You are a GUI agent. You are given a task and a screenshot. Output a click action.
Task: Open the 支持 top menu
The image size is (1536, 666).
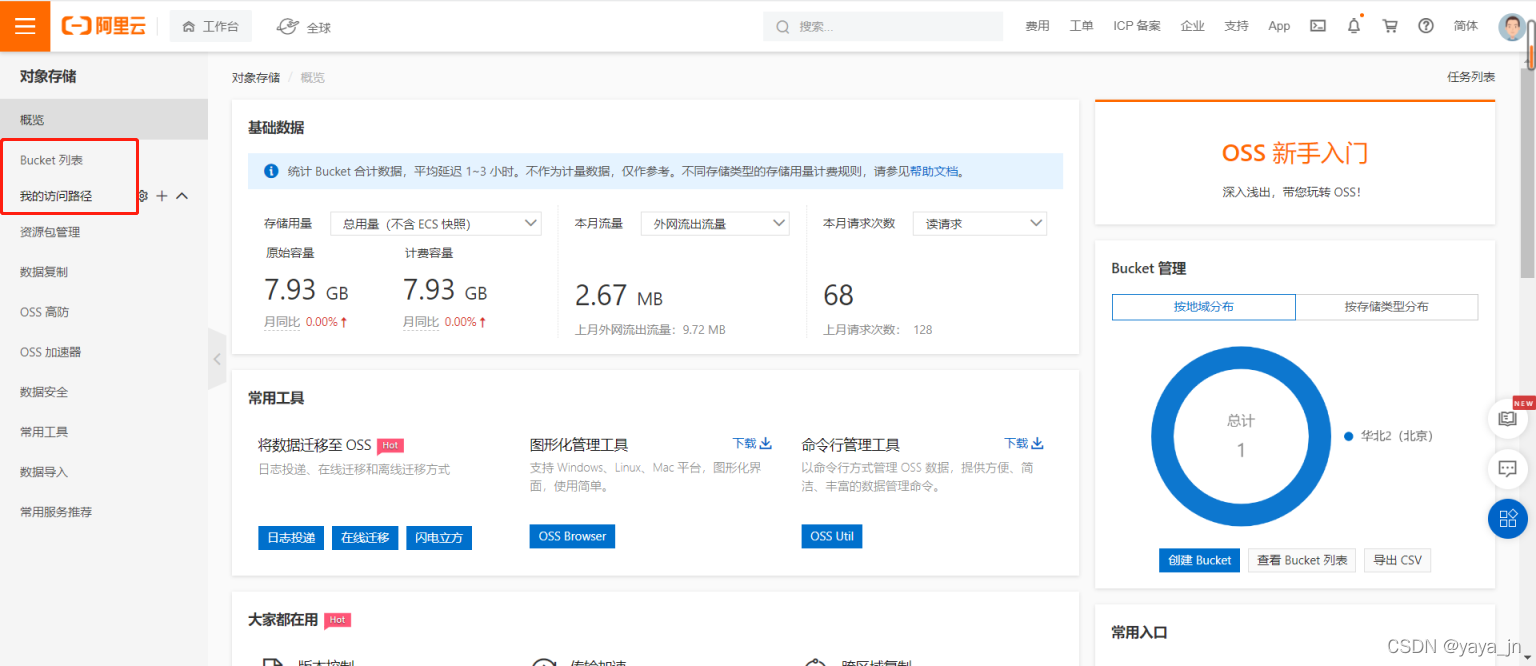(1236, 26)
